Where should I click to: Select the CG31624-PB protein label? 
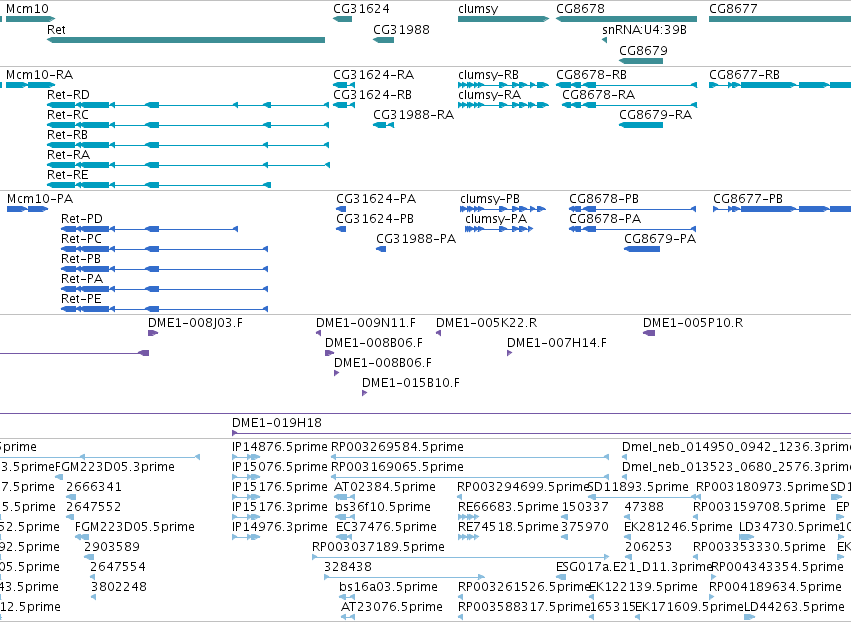pyautogui.click(x=375, y=219)
